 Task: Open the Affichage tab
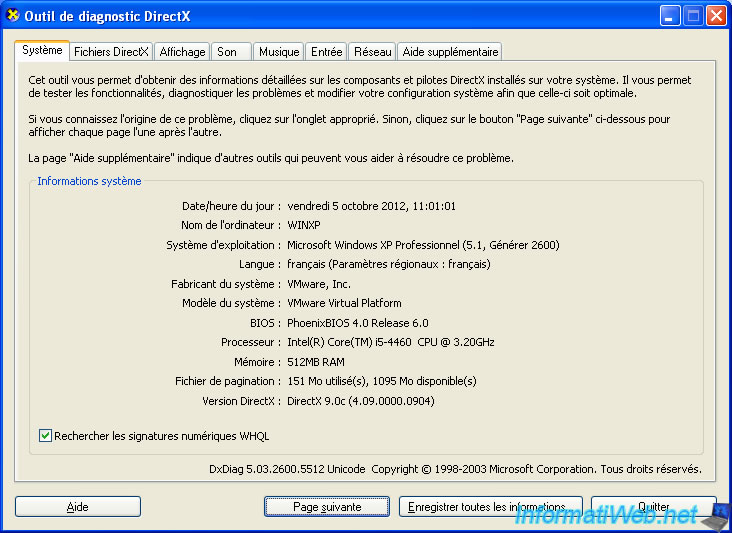(x=182, y=52)
